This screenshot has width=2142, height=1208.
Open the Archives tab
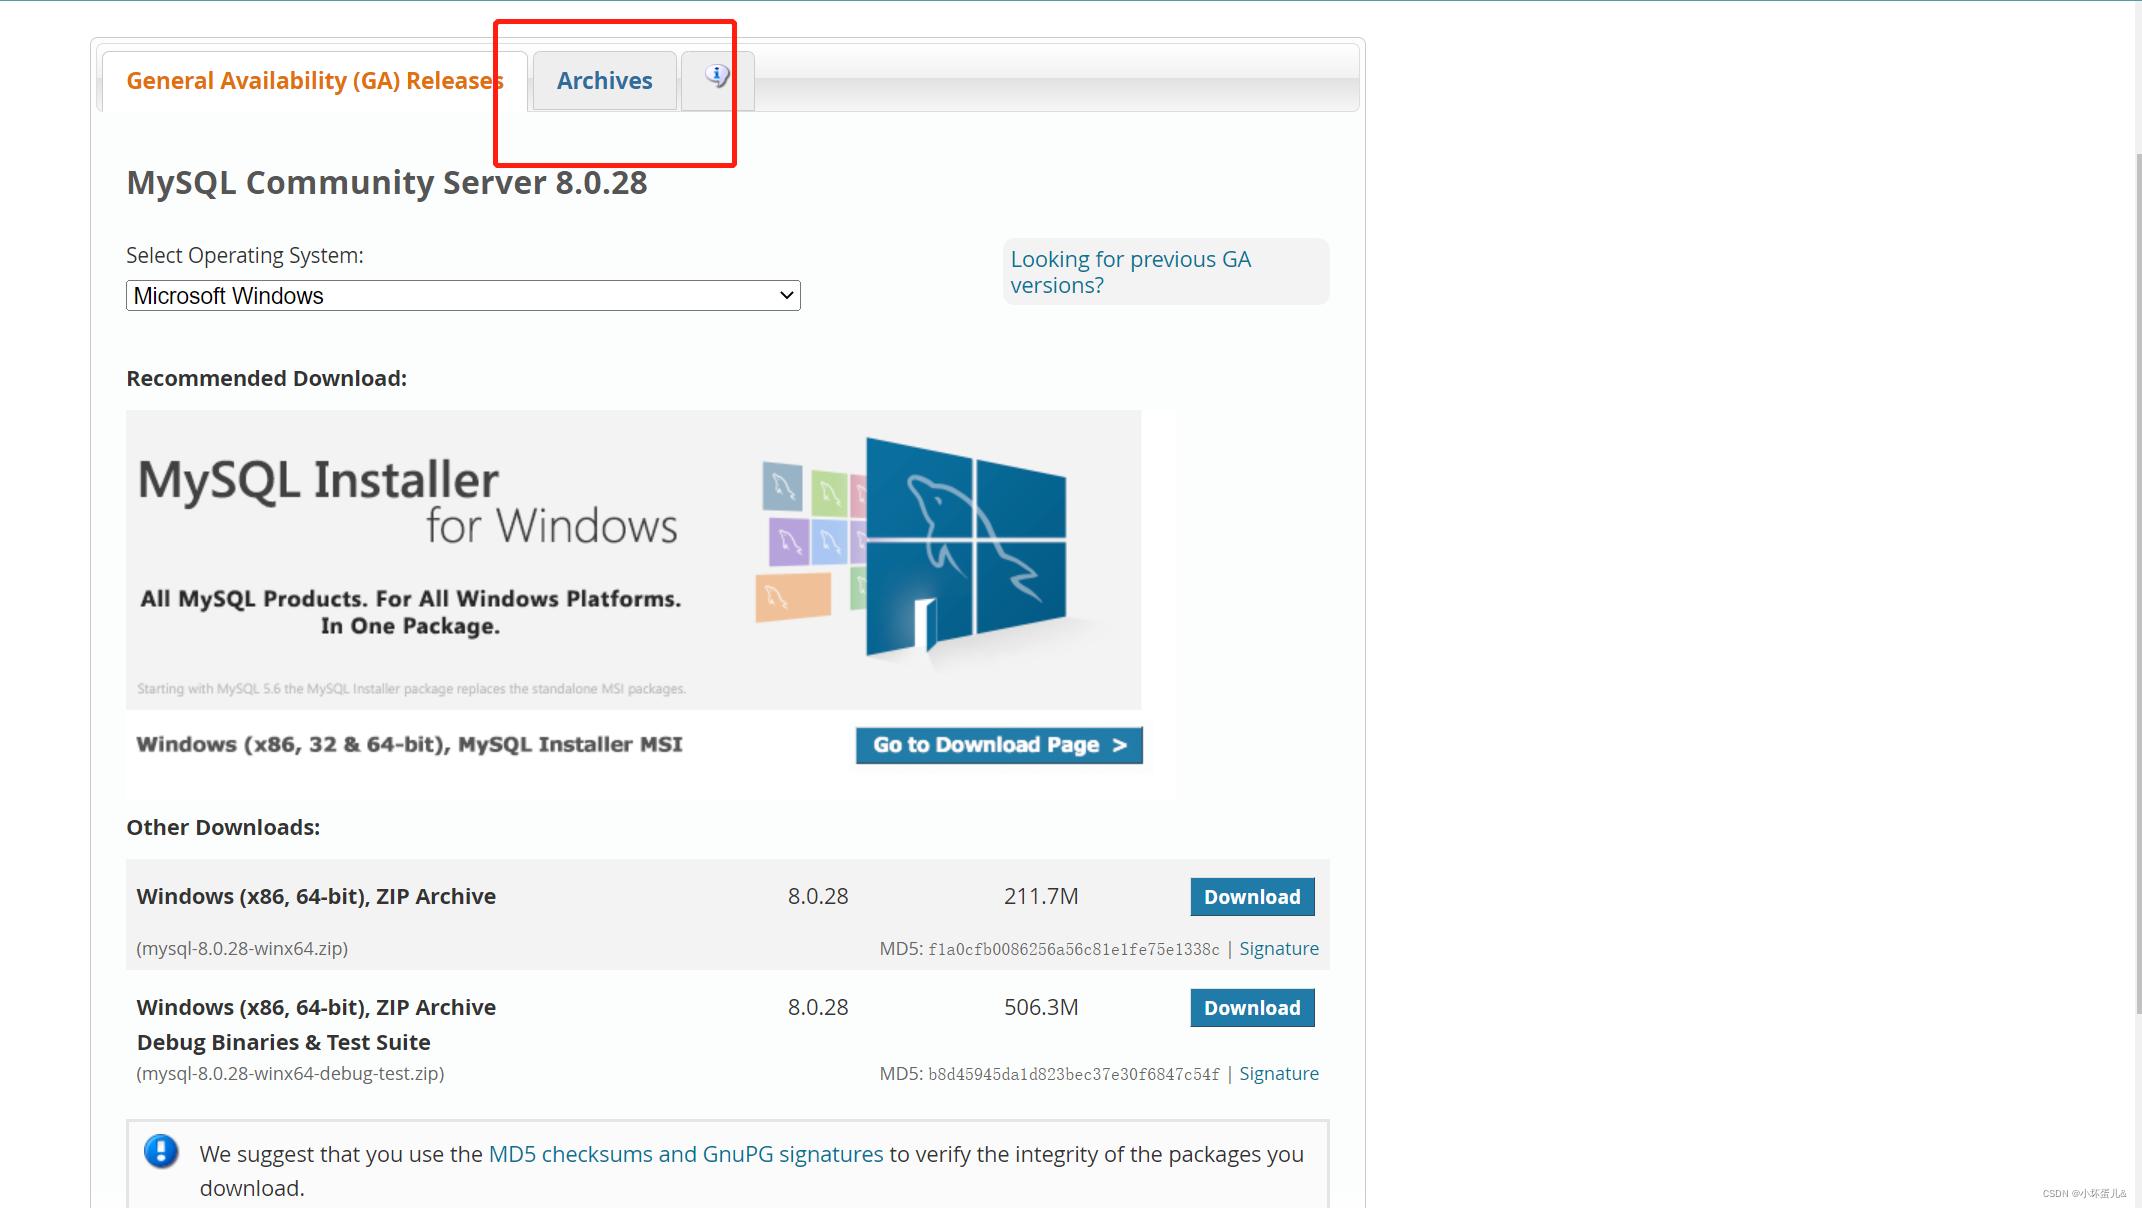(x=604, y=81)
